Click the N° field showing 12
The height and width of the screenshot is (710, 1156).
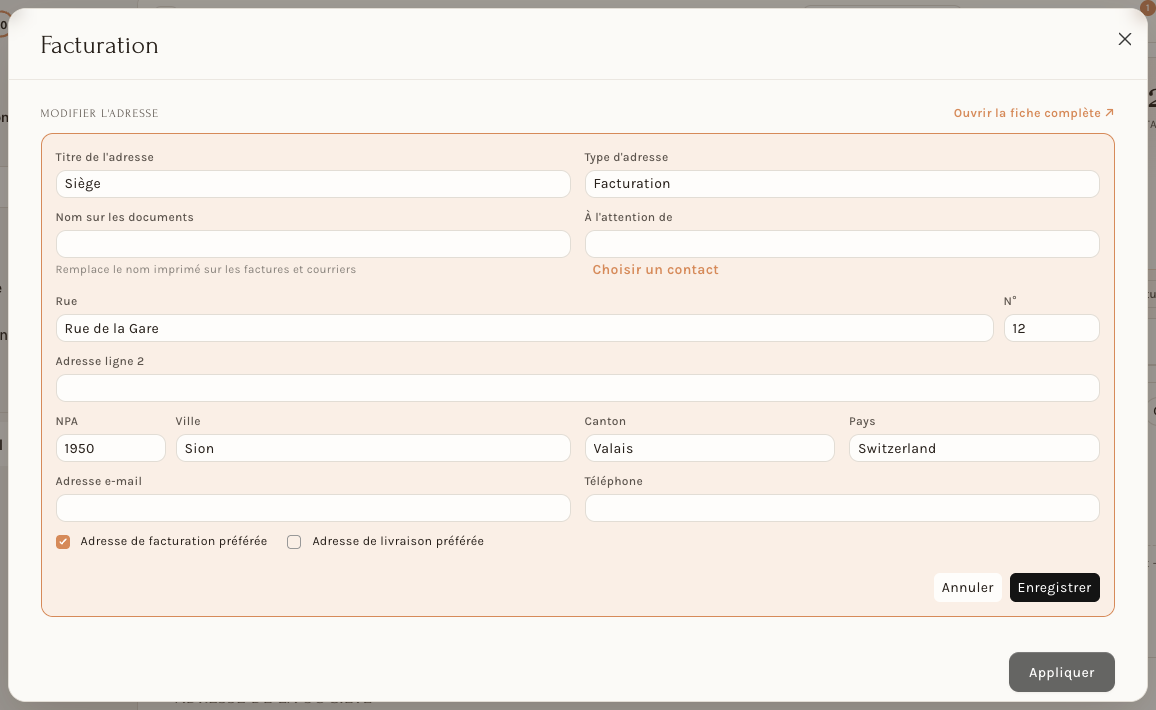click(x=1052, y=328)
